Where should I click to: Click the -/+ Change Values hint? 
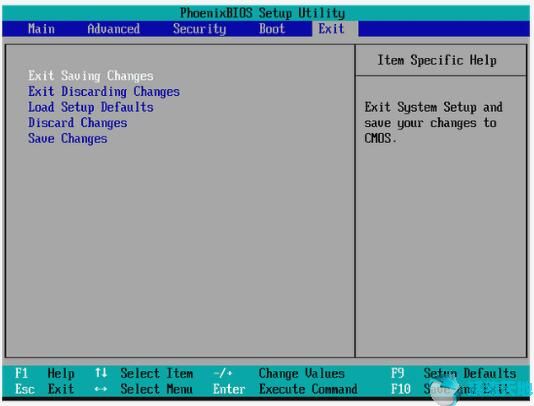point(279,373)
